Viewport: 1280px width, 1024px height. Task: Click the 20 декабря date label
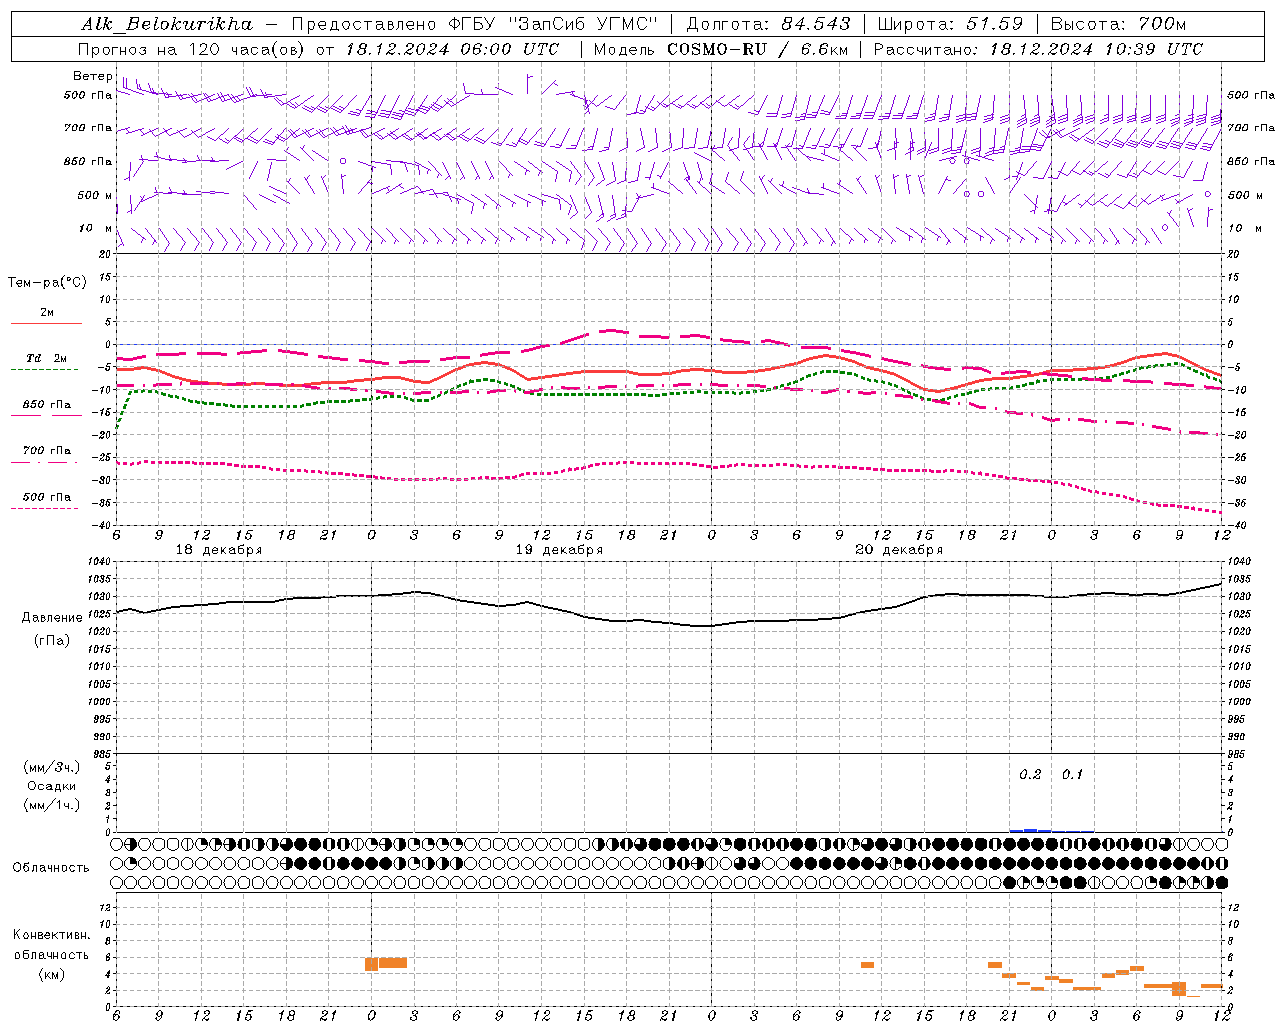tap(899, 550)
